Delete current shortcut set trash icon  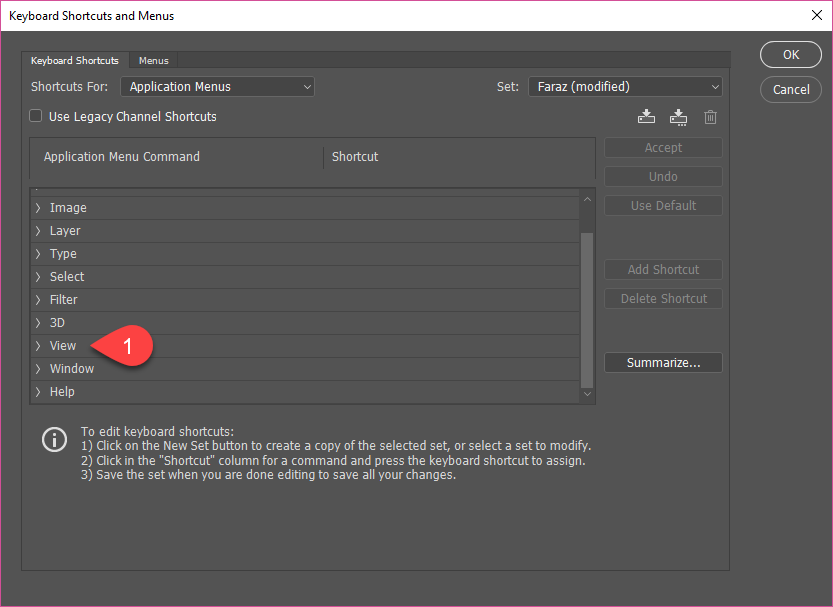click(x=710, y=117)
